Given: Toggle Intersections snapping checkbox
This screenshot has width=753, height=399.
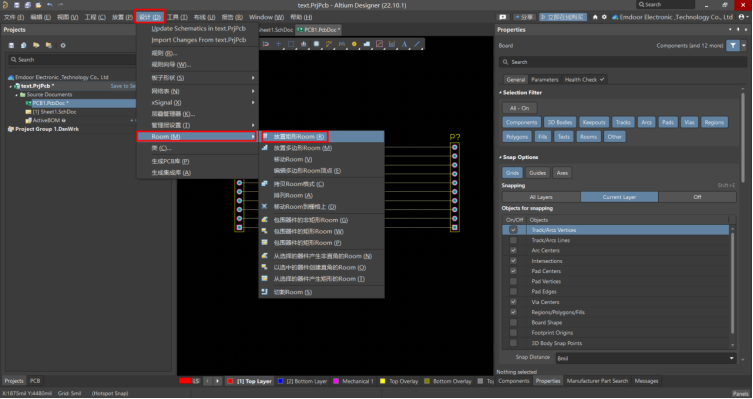Looking at the screenshot, I should [x=513, y=261].
